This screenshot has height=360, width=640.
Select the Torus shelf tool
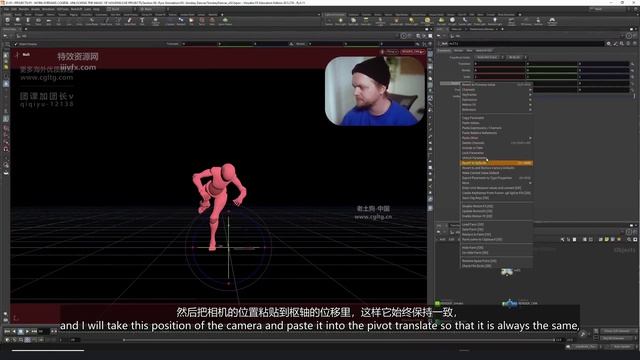38,21
